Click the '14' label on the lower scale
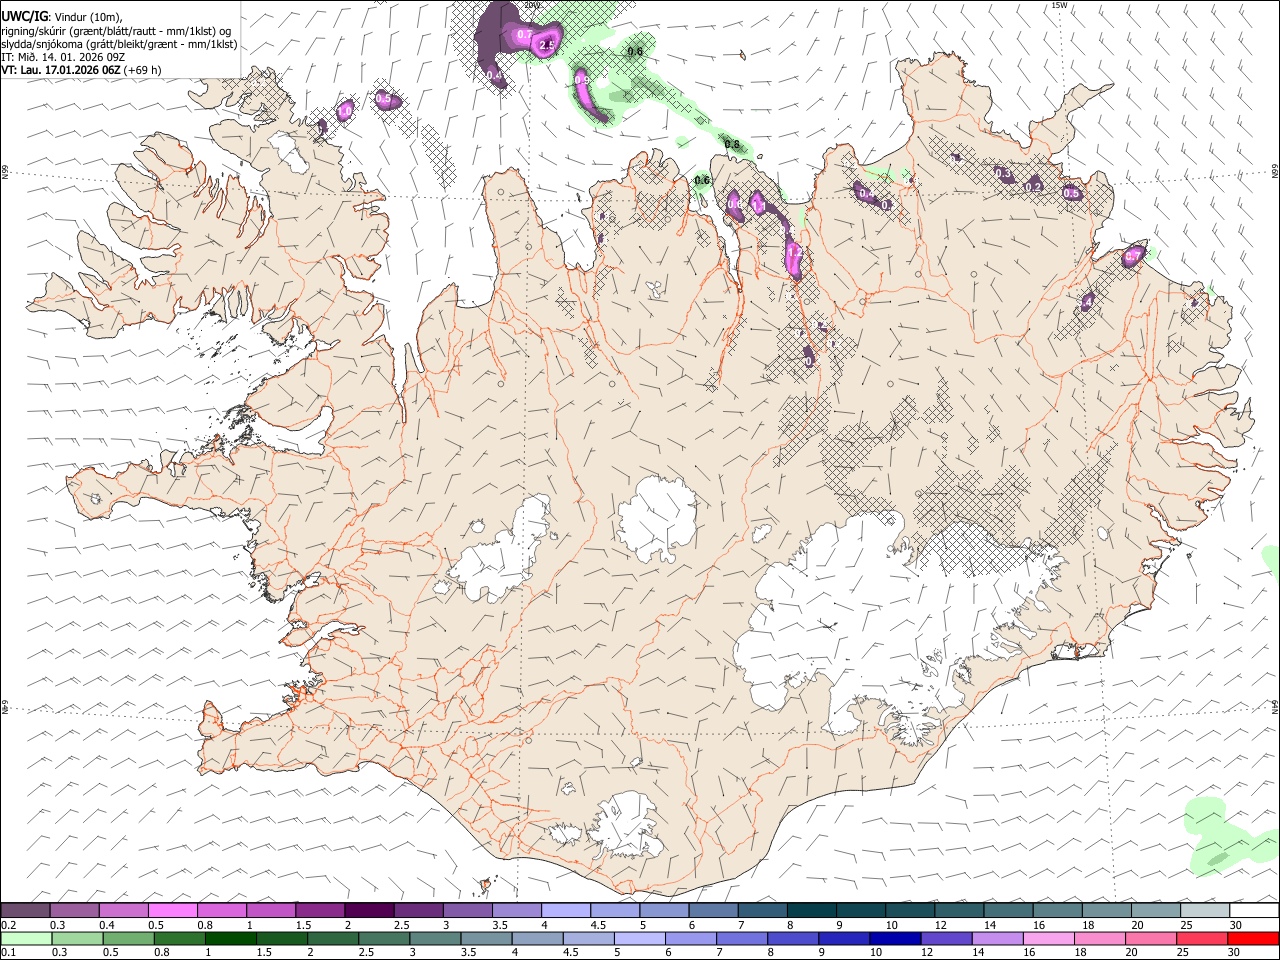Screen dimensions: 1280x960 (978, 952)
